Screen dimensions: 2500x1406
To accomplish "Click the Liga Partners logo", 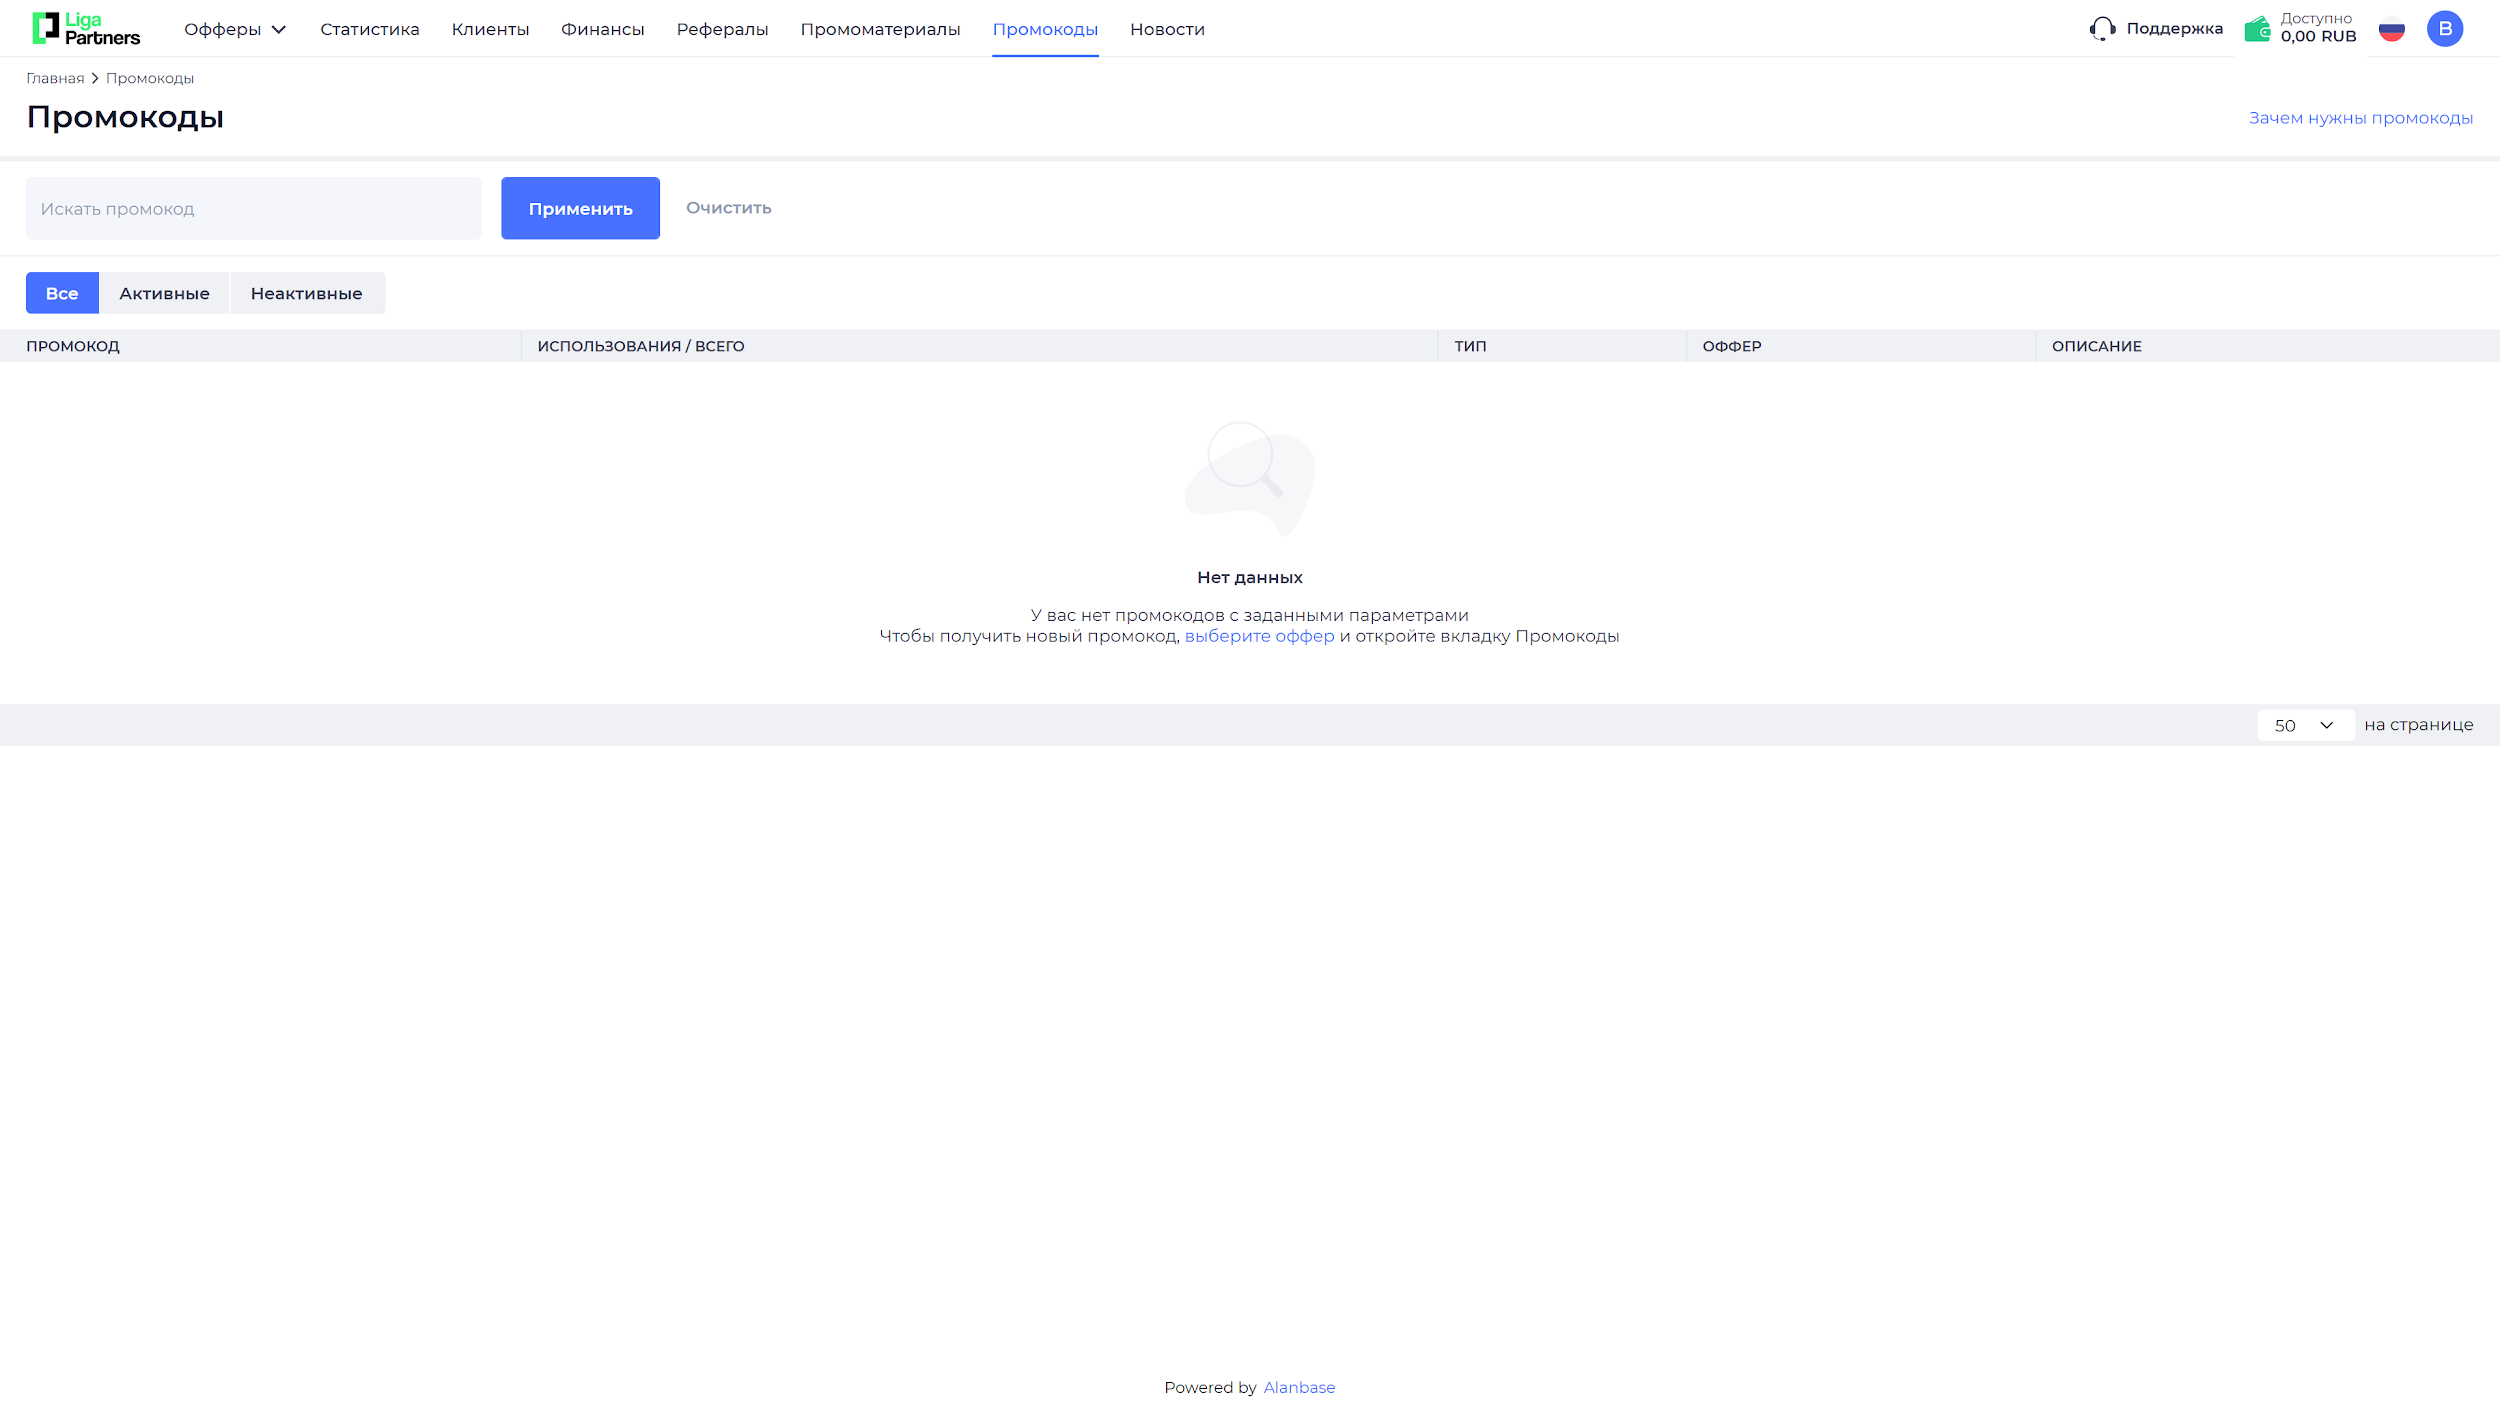I will click(86, 28).
